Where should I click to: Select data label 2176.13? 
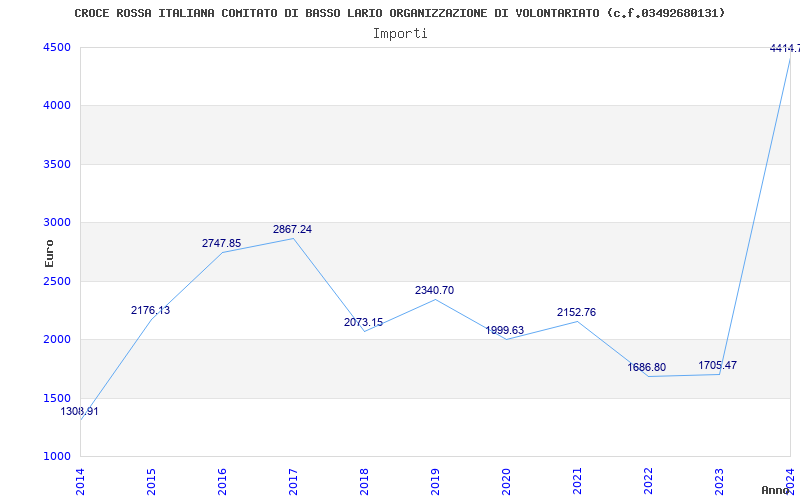click(151, 310)
